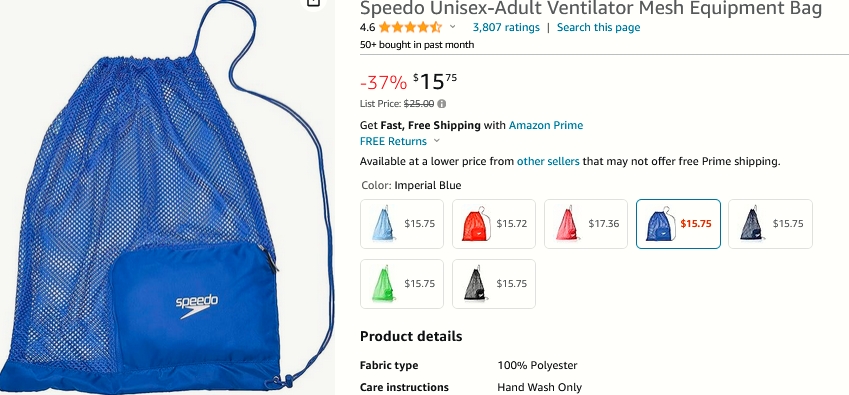Click the $25.00 list price text
Screen dimensions: 849x395
(x=419, y=104)
